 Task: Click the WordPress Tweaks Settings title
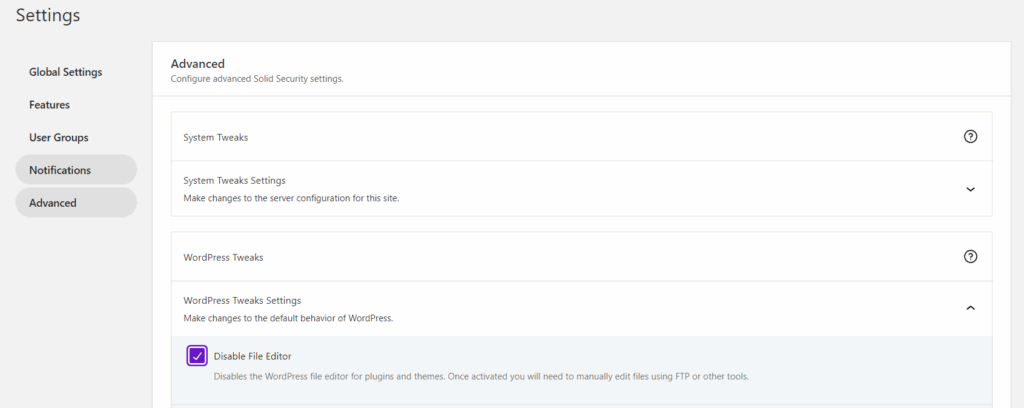click(242, 300)
